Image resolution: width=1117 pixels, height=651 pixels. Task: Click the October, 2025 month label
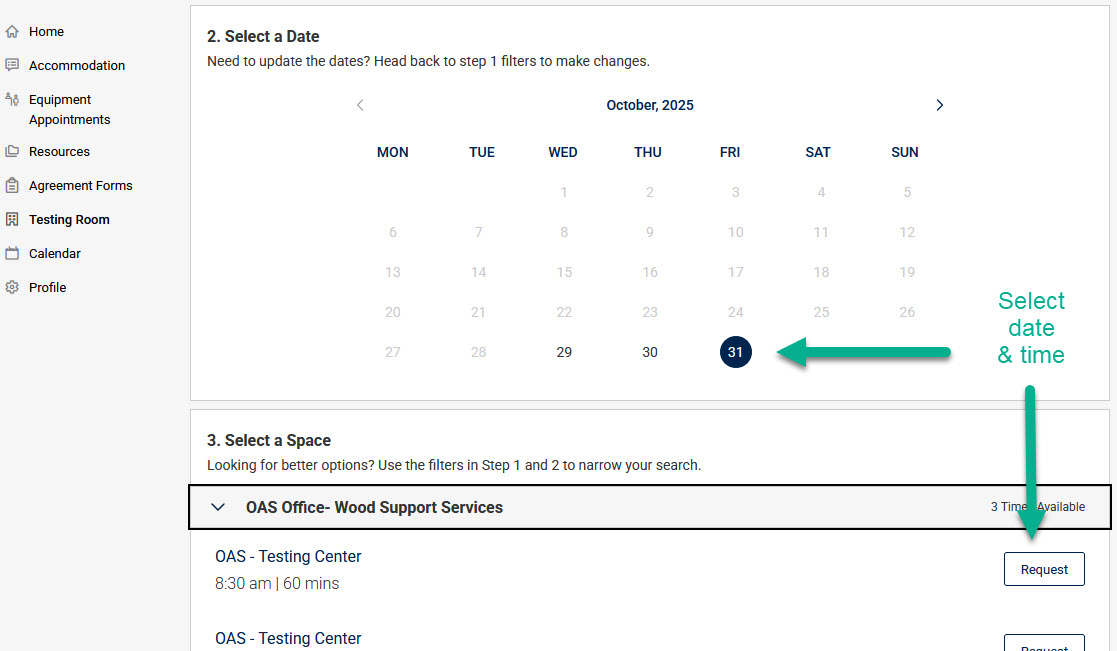tap(650, 105)
